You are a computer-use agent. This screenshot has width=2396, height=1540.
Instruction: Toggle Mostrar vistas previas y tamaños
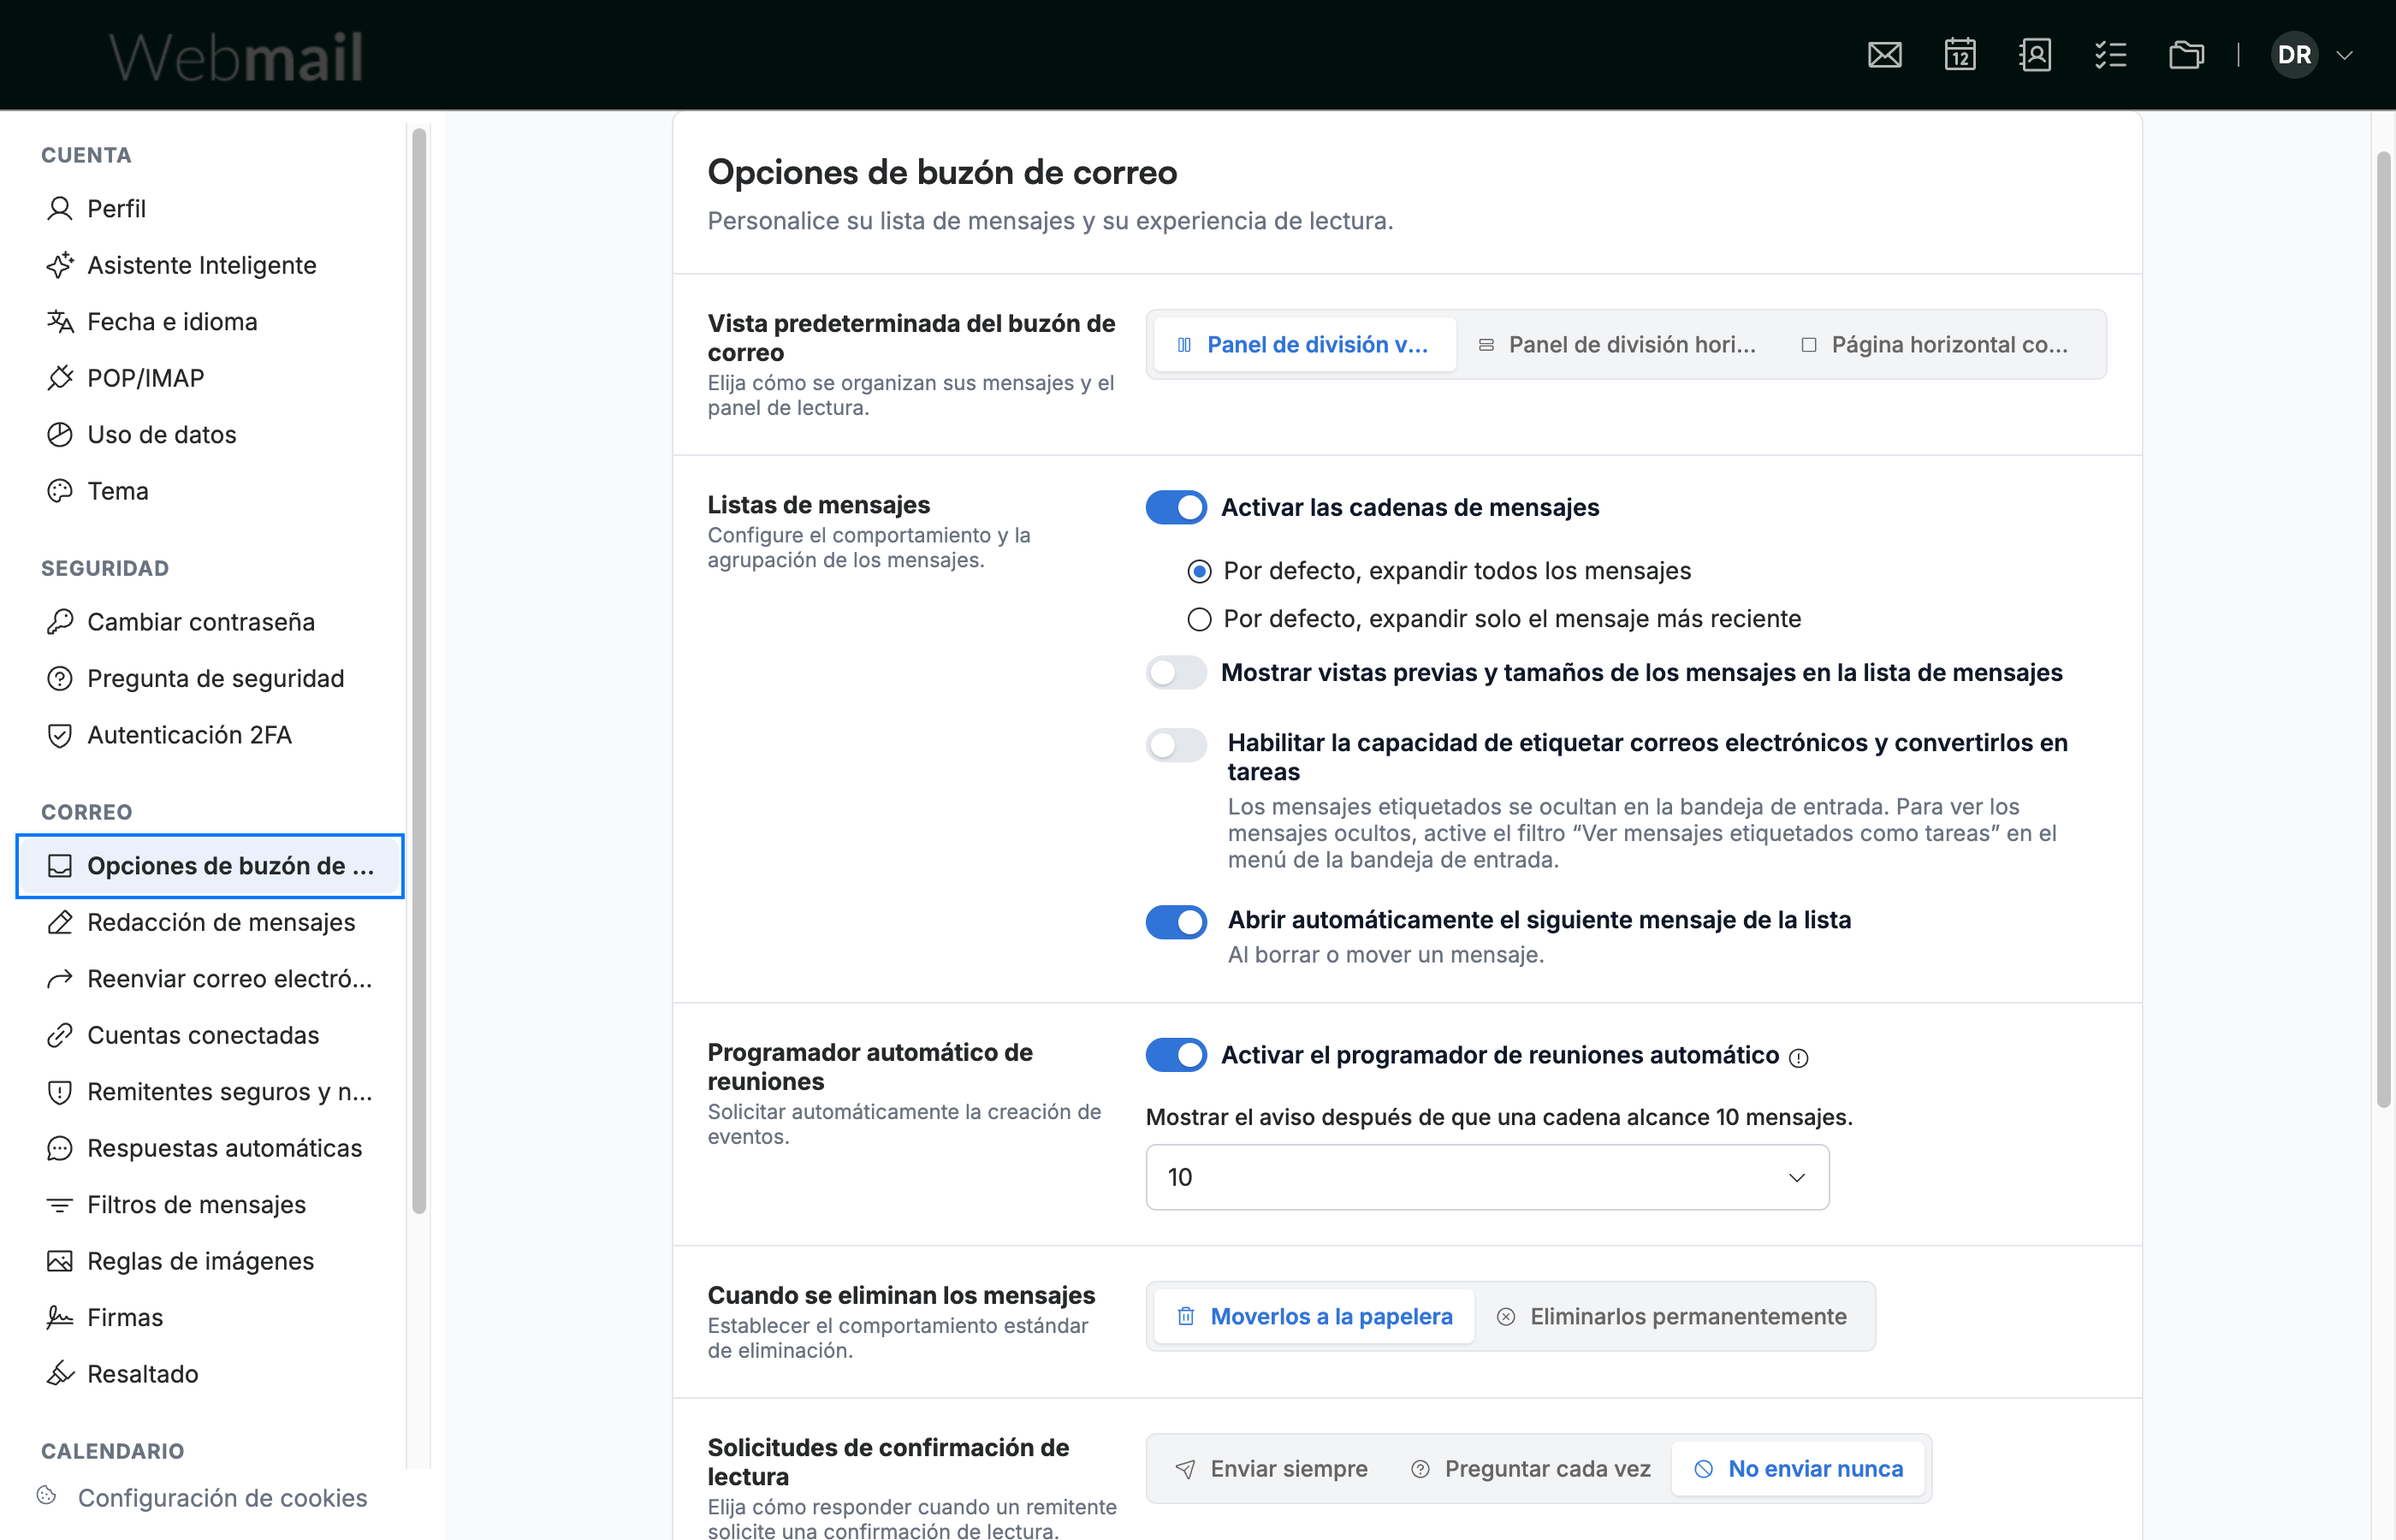[1176, 673]
